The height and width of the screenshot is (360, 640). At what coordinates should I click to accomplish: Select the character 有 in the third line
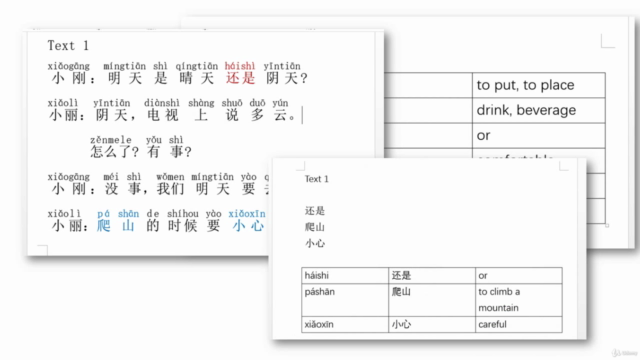[x=153, y=152]
